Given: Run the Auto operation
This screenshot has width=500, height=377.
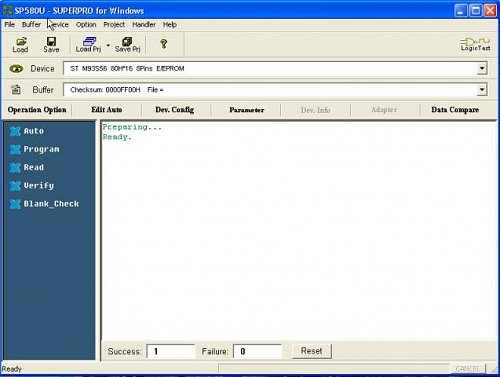Looking at the screenshot, I should pos(34,131).
